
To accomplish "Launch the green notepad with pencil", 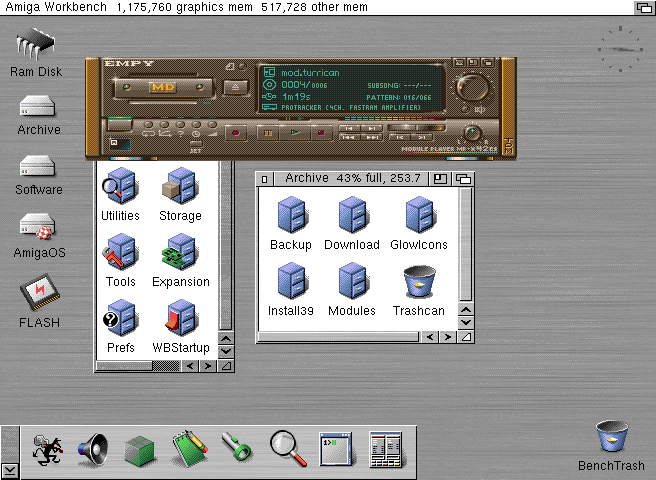I will [x=190, y=448].
